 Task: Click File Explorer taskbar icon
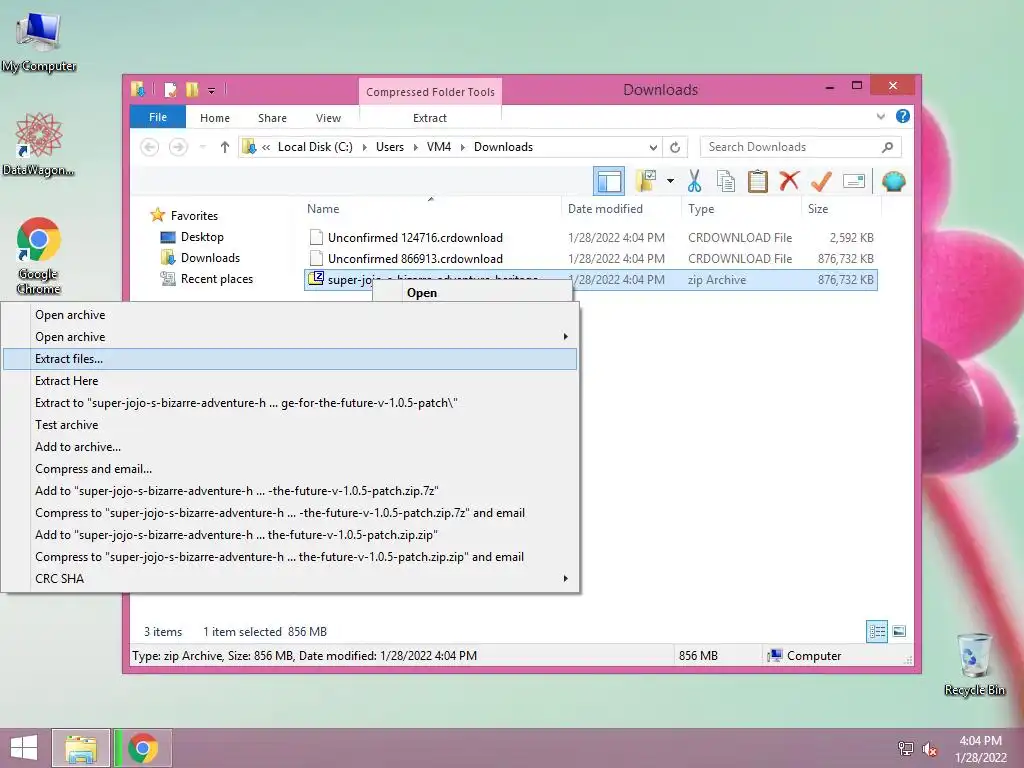coord(81,748)
